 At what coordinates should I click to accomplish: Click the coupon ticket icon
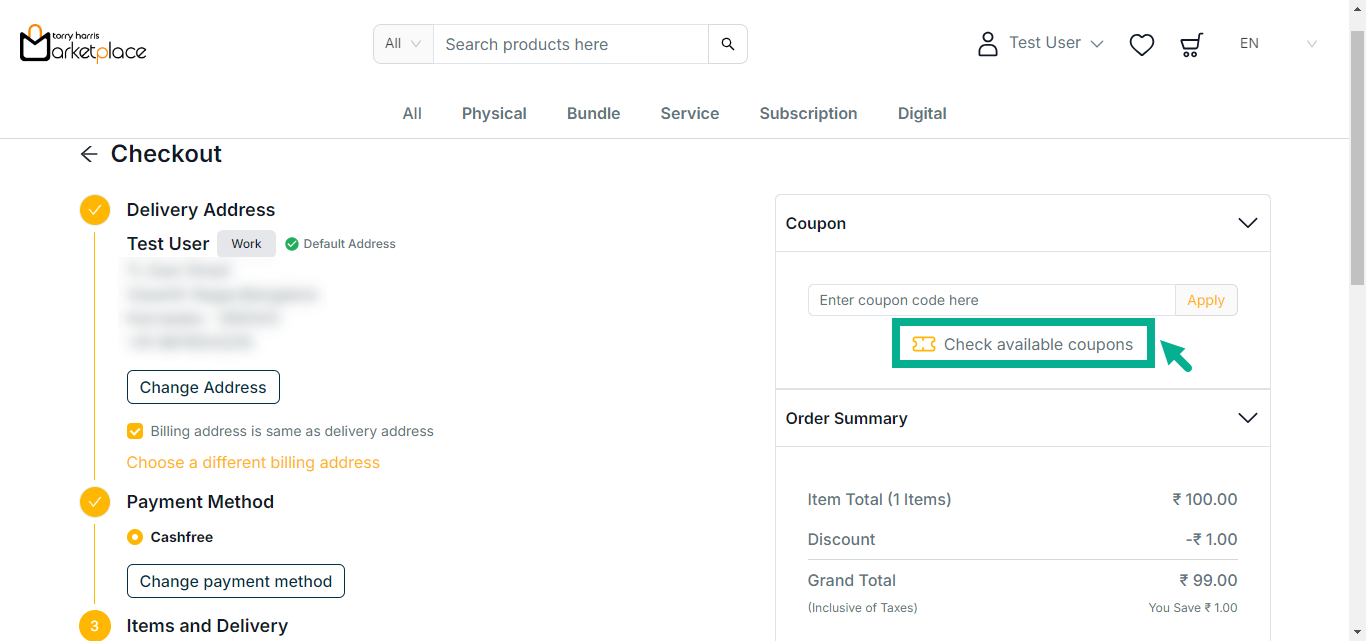924,344
